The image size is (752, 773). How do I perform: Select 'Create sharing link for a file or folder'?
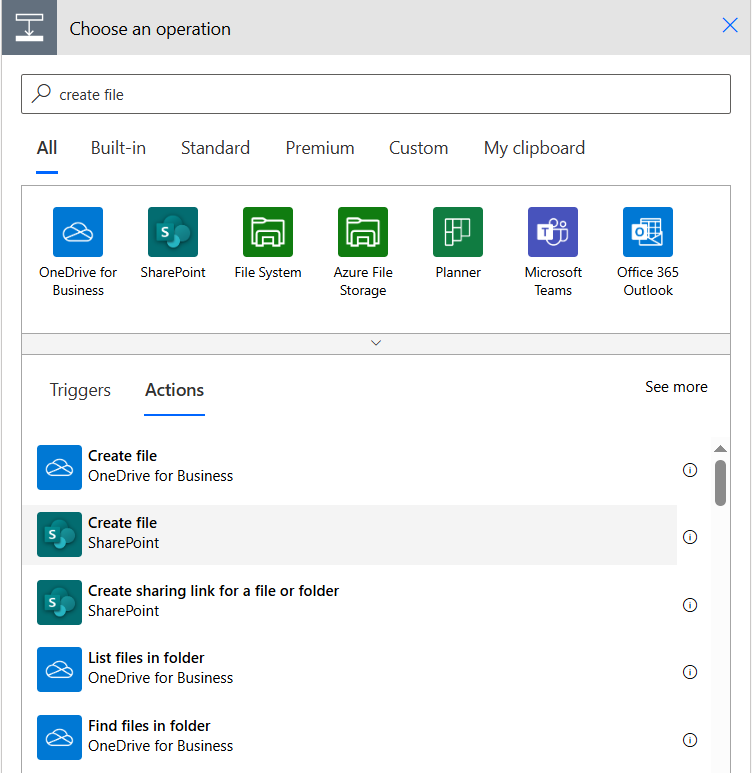point(350,602)
